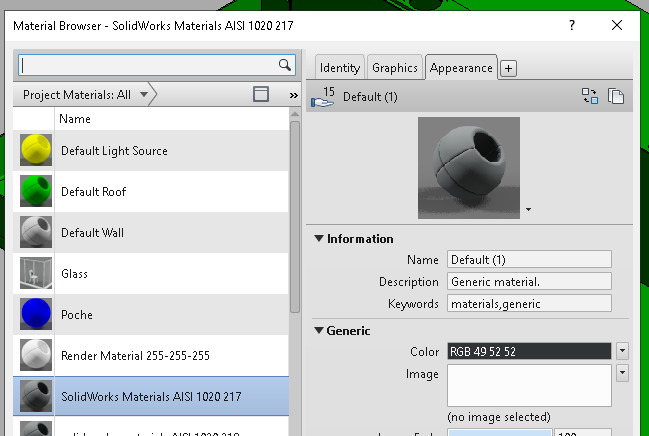The image size is (649, 436).
Task: Click the Keywords field materials,generic
Action: click(x=529, y=304)
